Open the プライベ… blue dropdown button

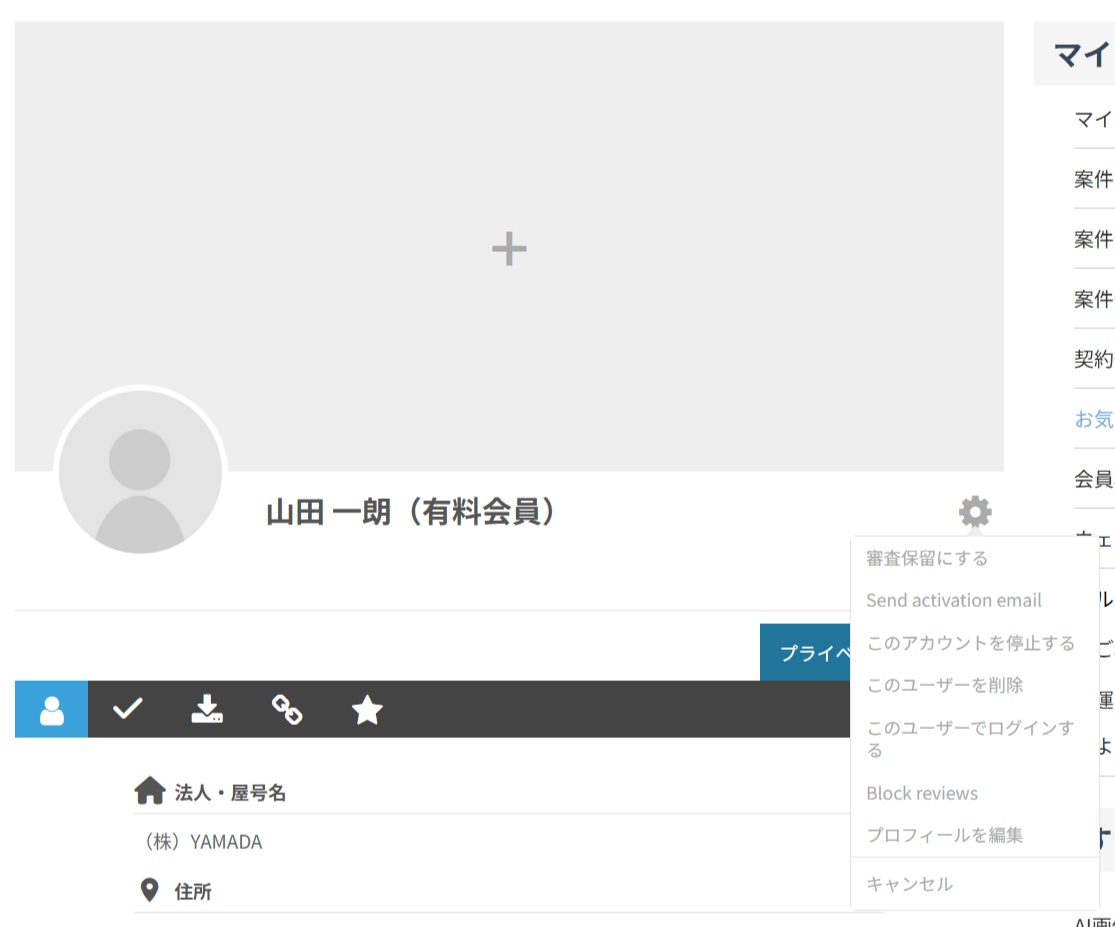pos(806,653)
